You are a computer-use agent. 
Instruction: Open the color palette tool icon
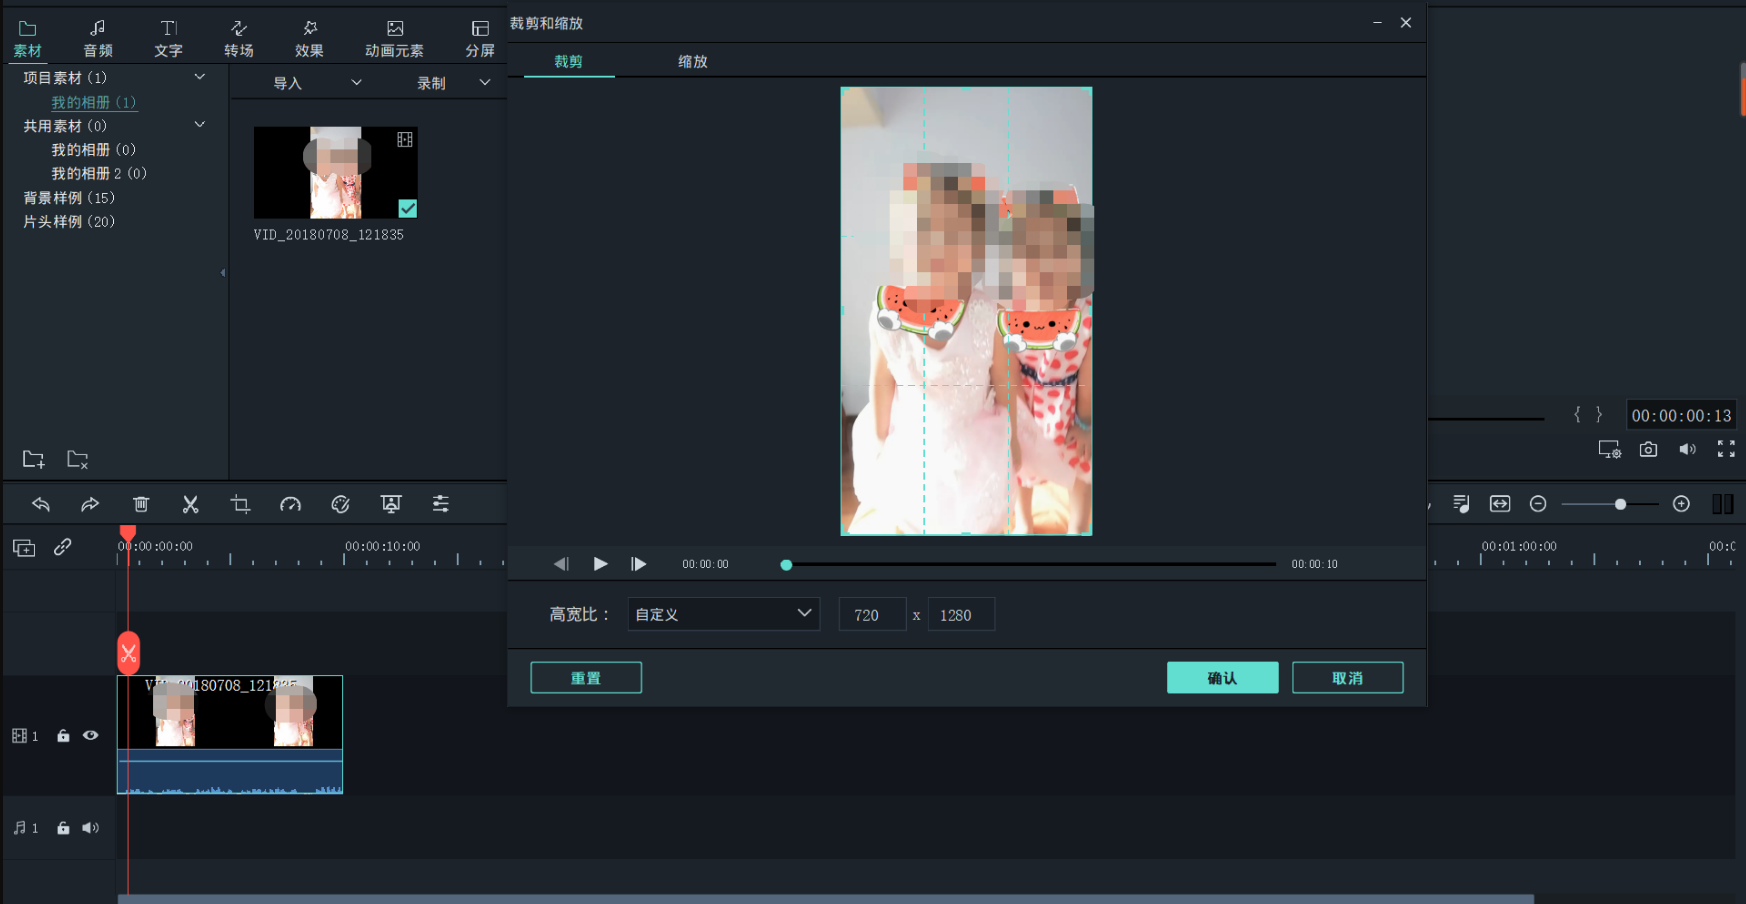[340, 504]
